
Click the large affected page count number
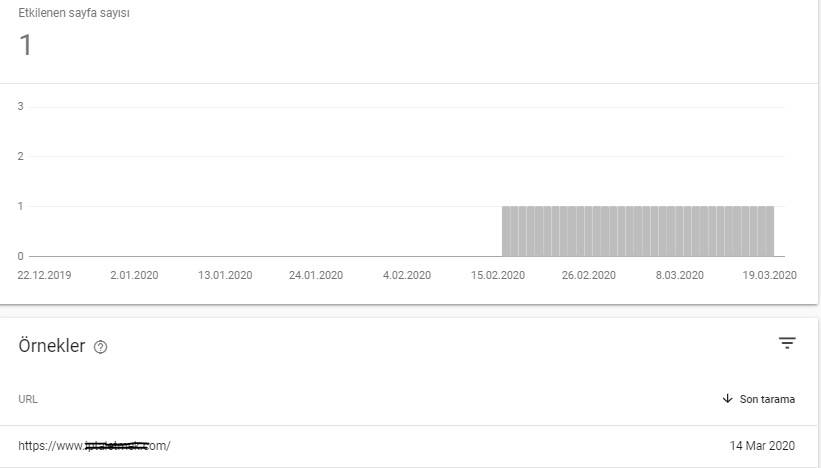[26, 45]
